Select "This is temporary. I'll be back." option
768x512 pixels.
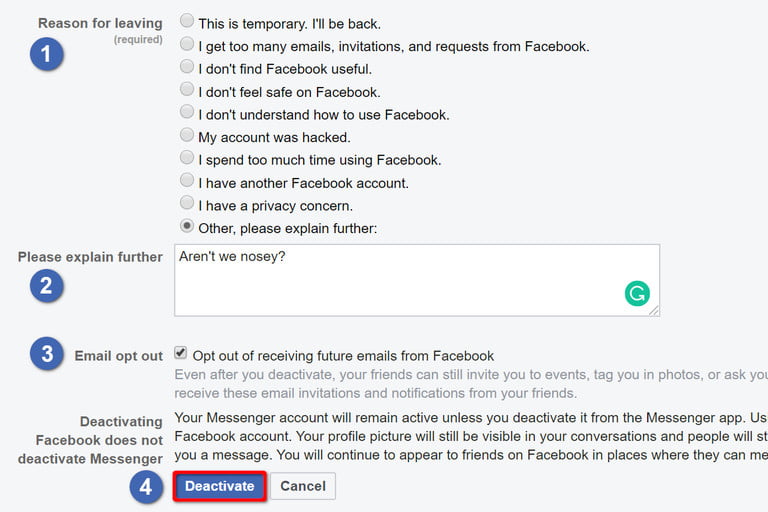click(x=187, y=21)
